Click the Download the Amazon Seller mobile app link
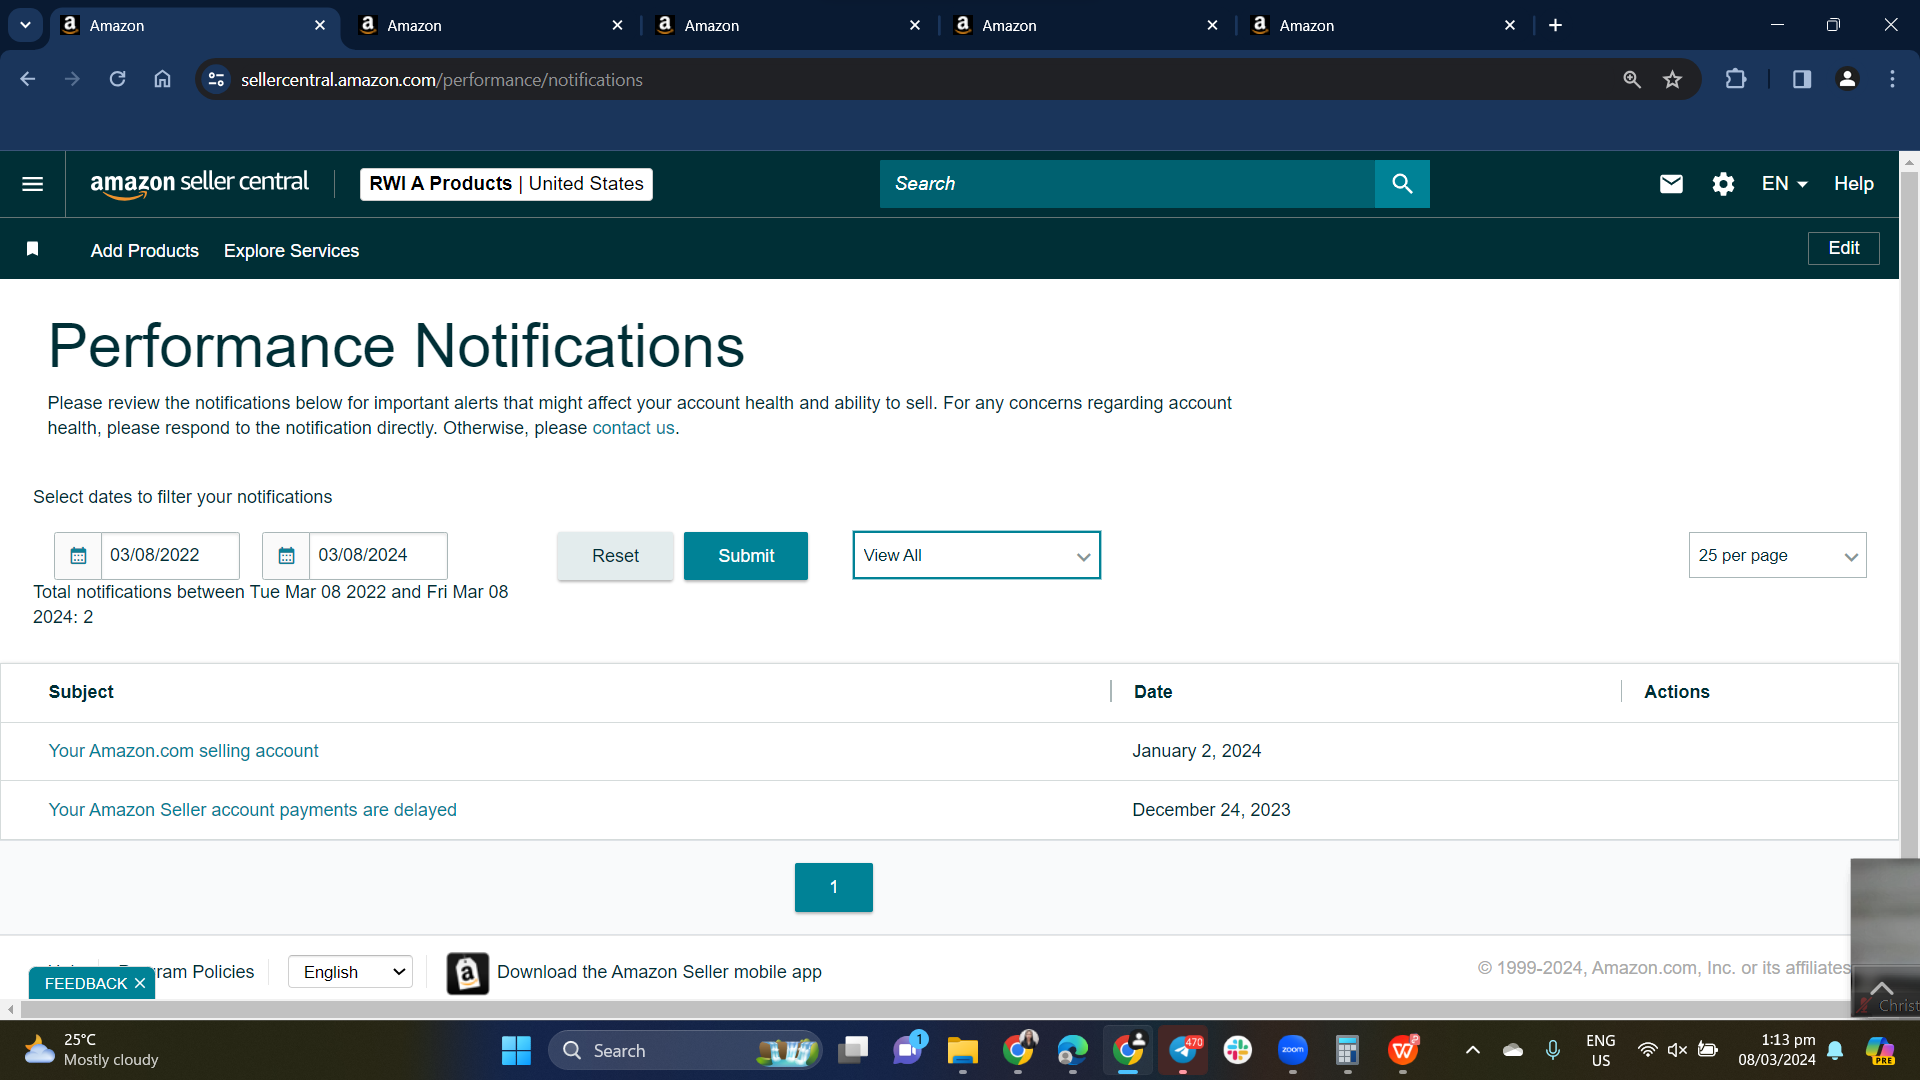1920x1080 pixels. [x=659, y=972]
